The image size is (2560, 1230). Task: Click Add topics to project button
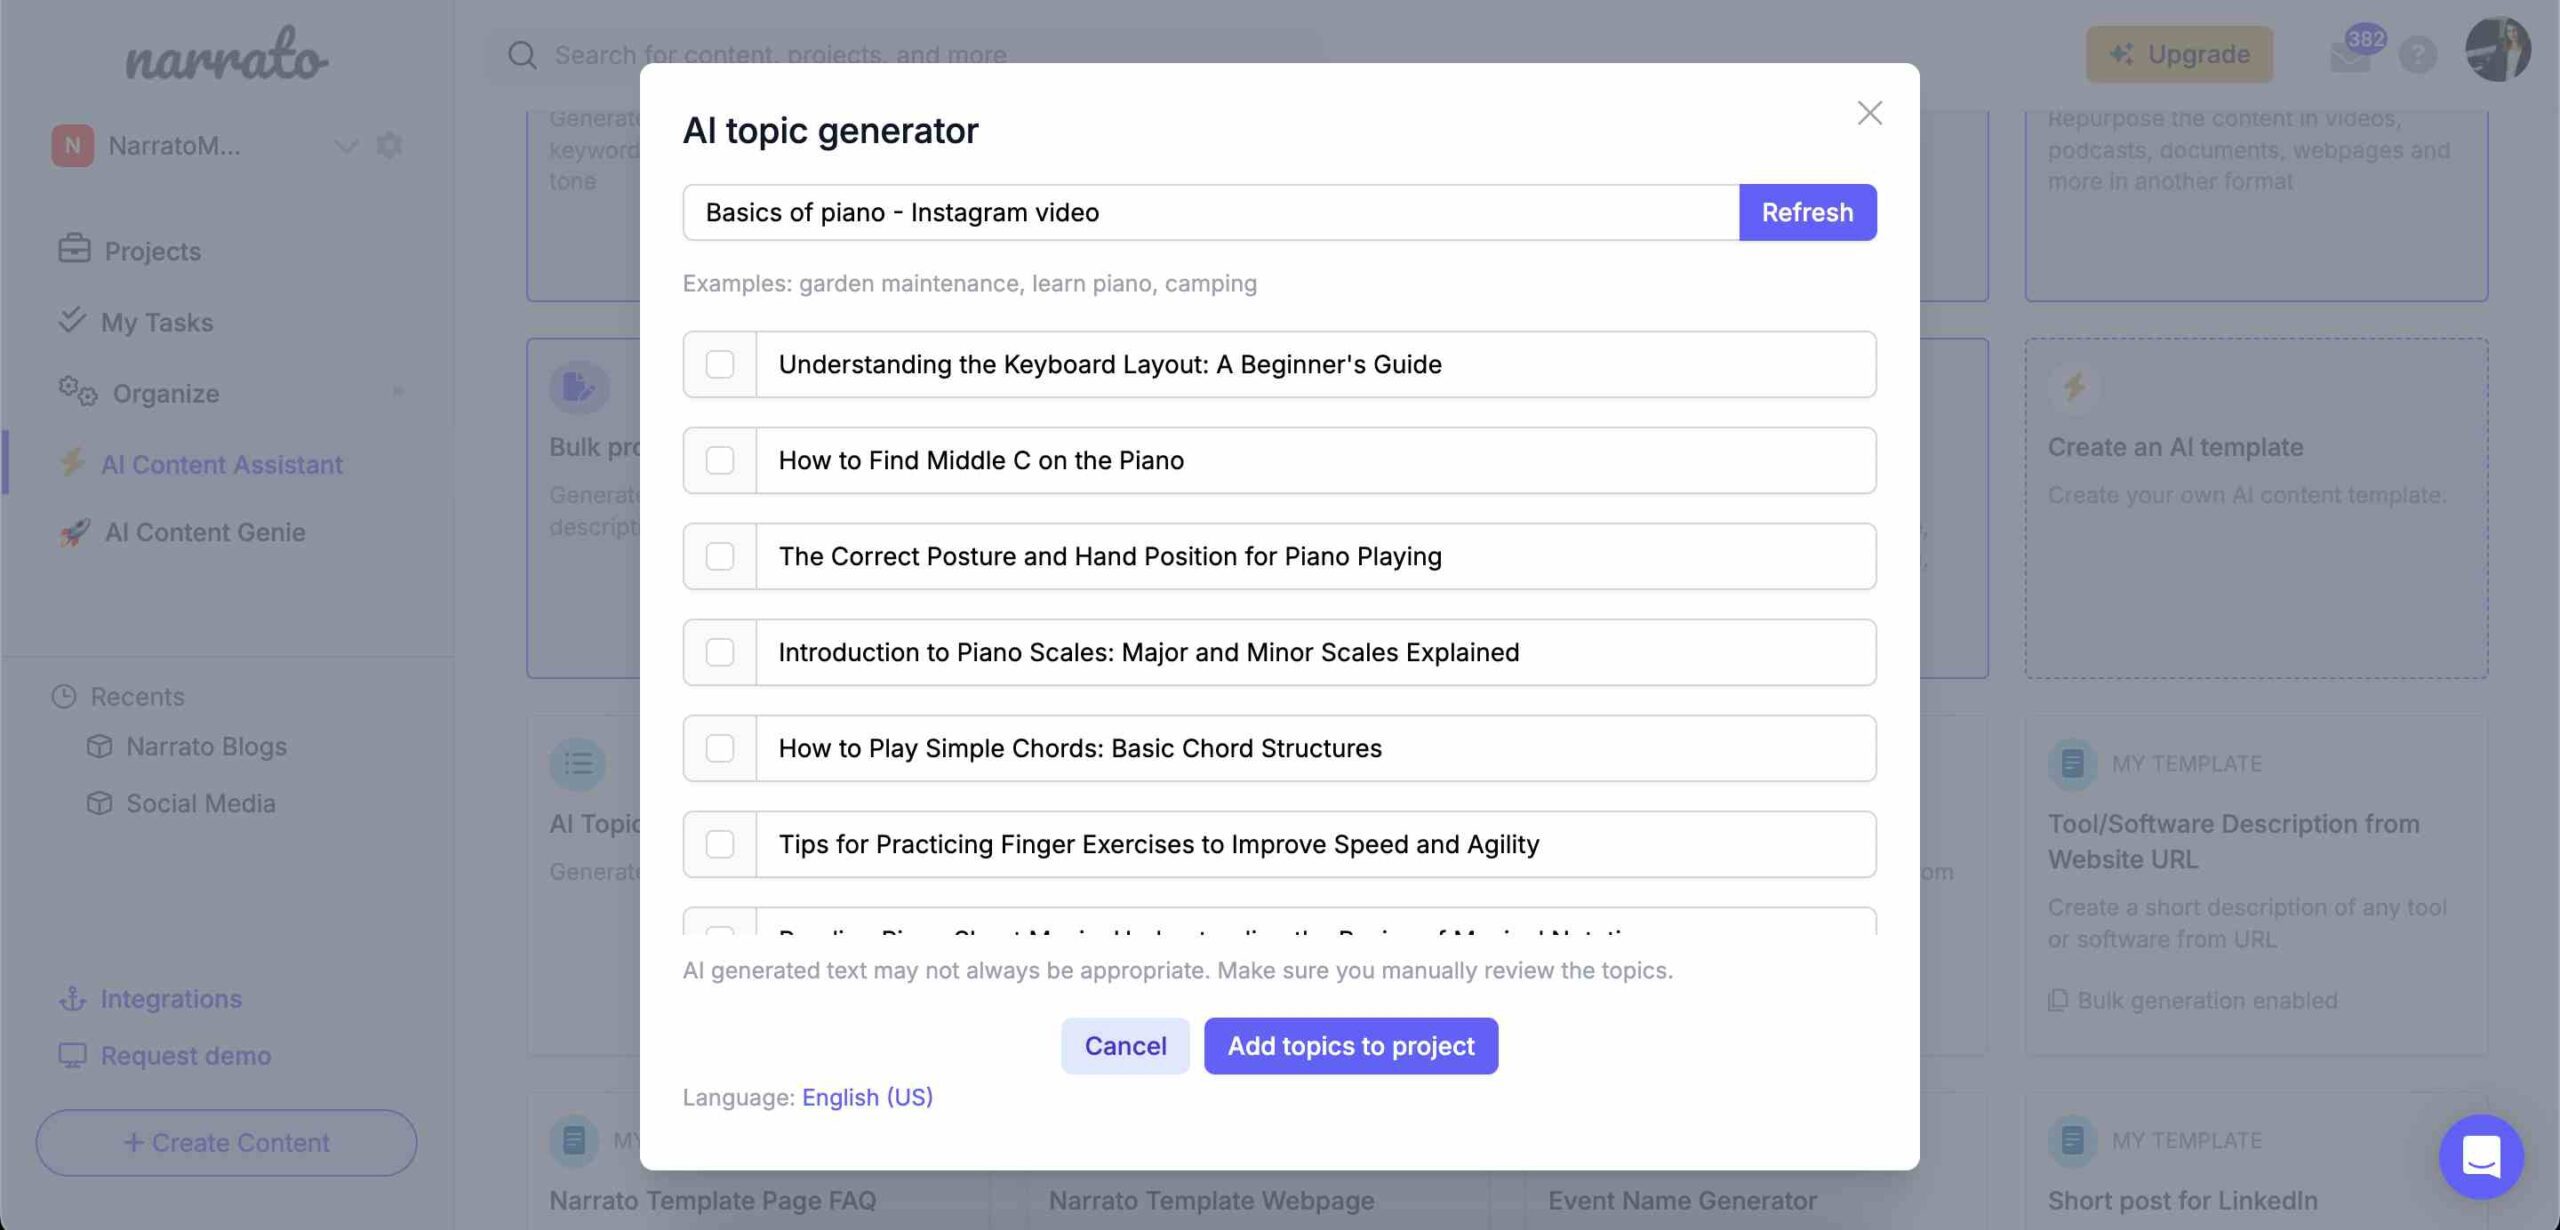1350,1044
